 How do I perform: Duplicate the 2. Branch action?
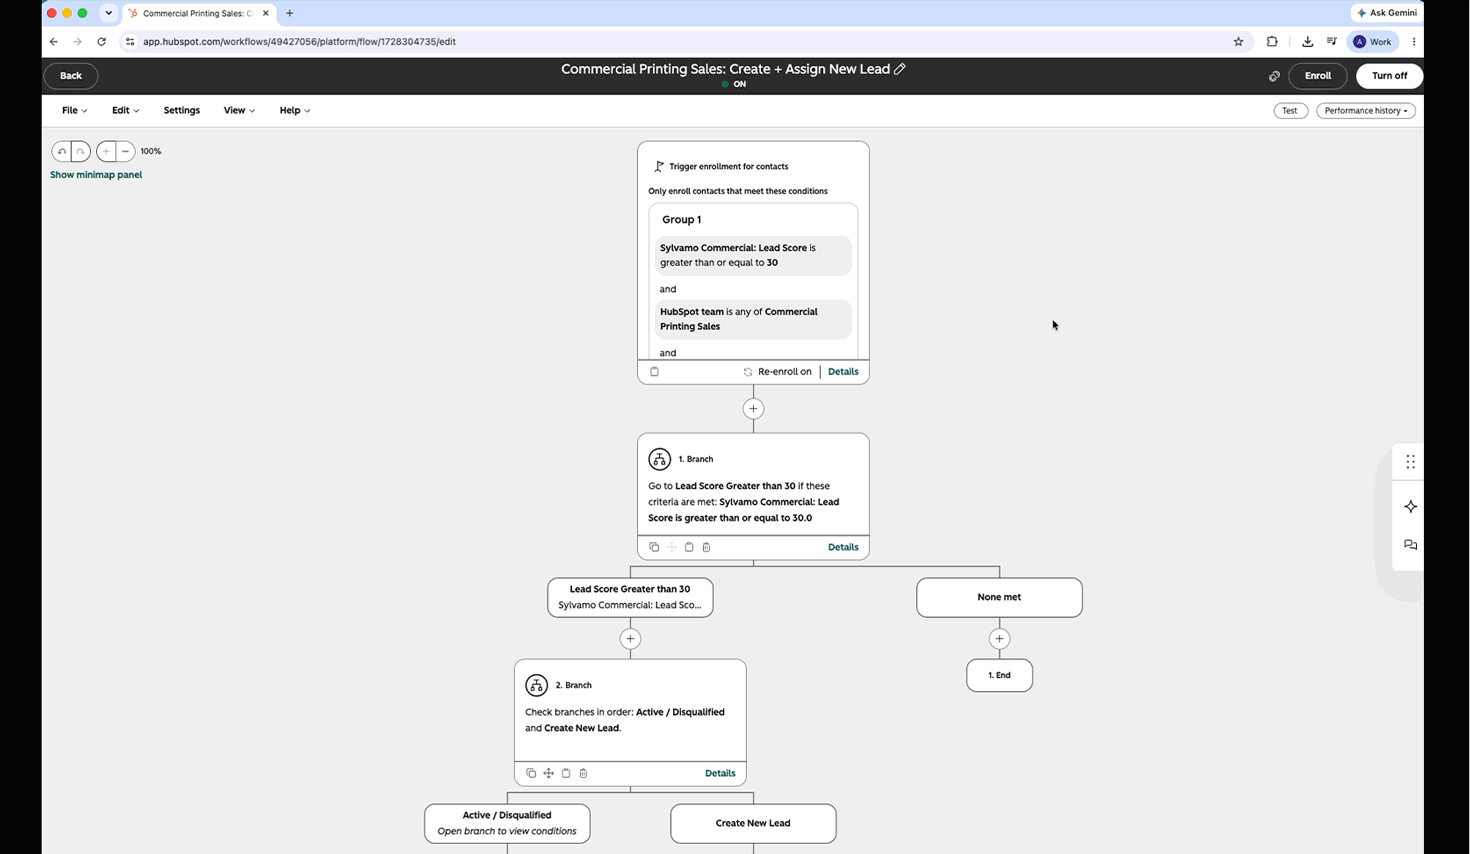click(x=531, y=773)
